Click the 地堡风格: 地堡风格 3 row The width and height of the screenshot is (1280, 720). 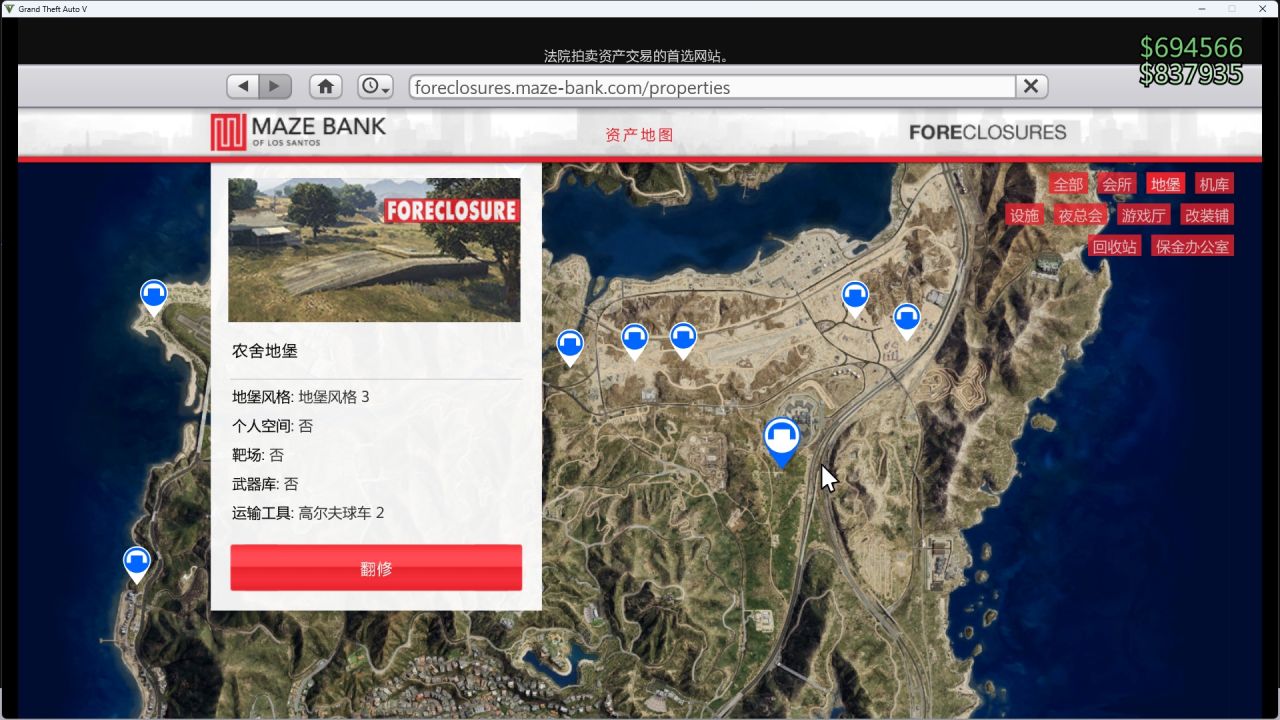click(301, 397)
